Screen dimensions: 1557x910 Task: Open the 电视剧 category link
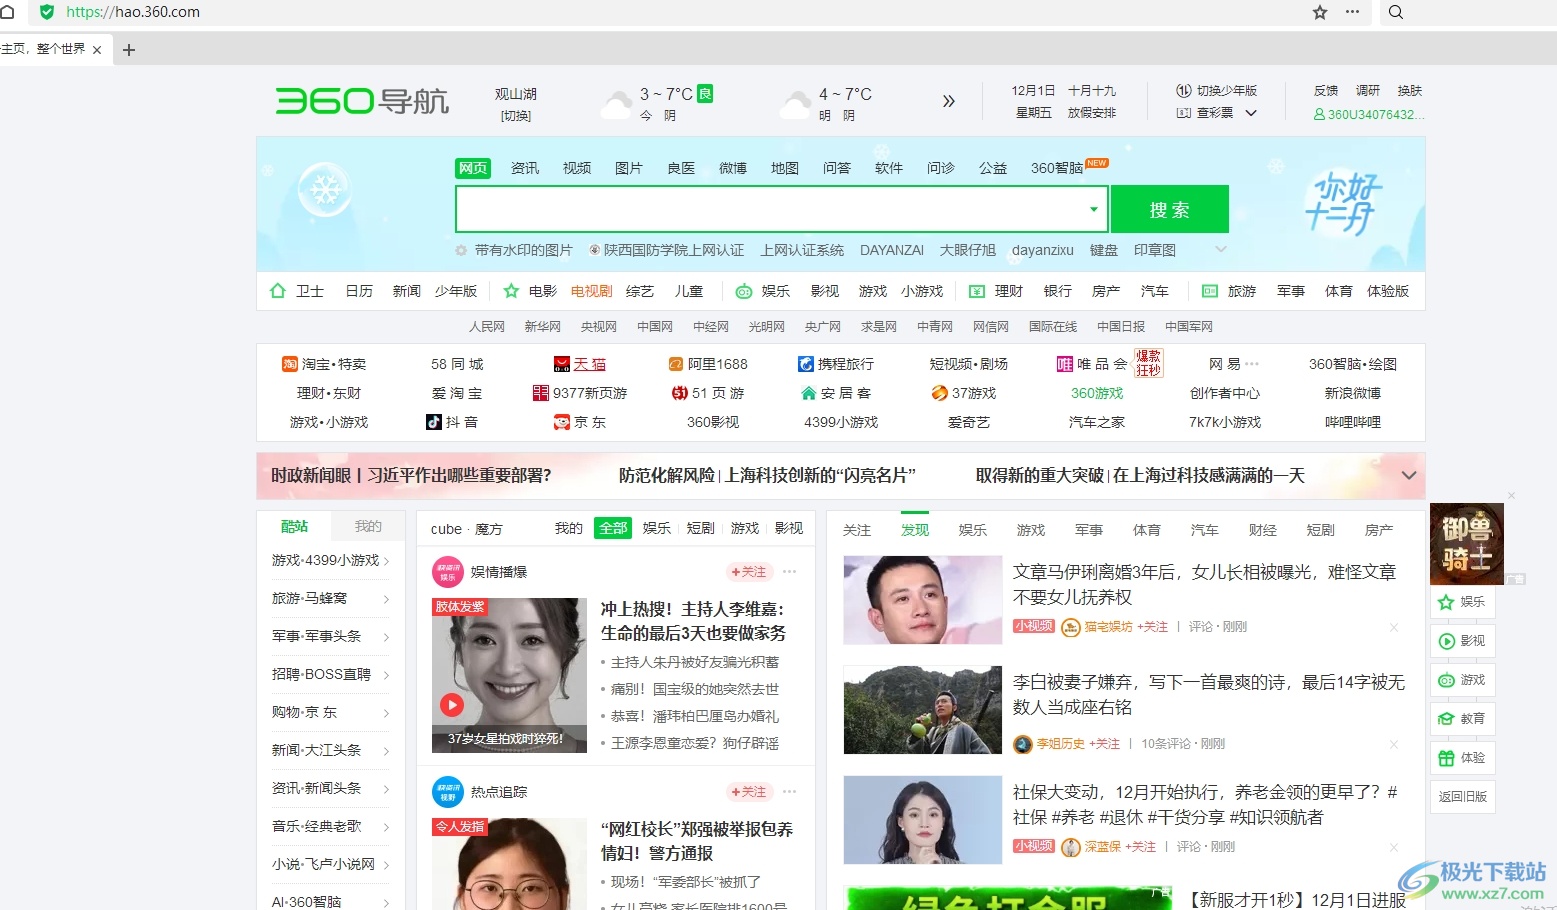pyautogui.click(x=591, y=291)
